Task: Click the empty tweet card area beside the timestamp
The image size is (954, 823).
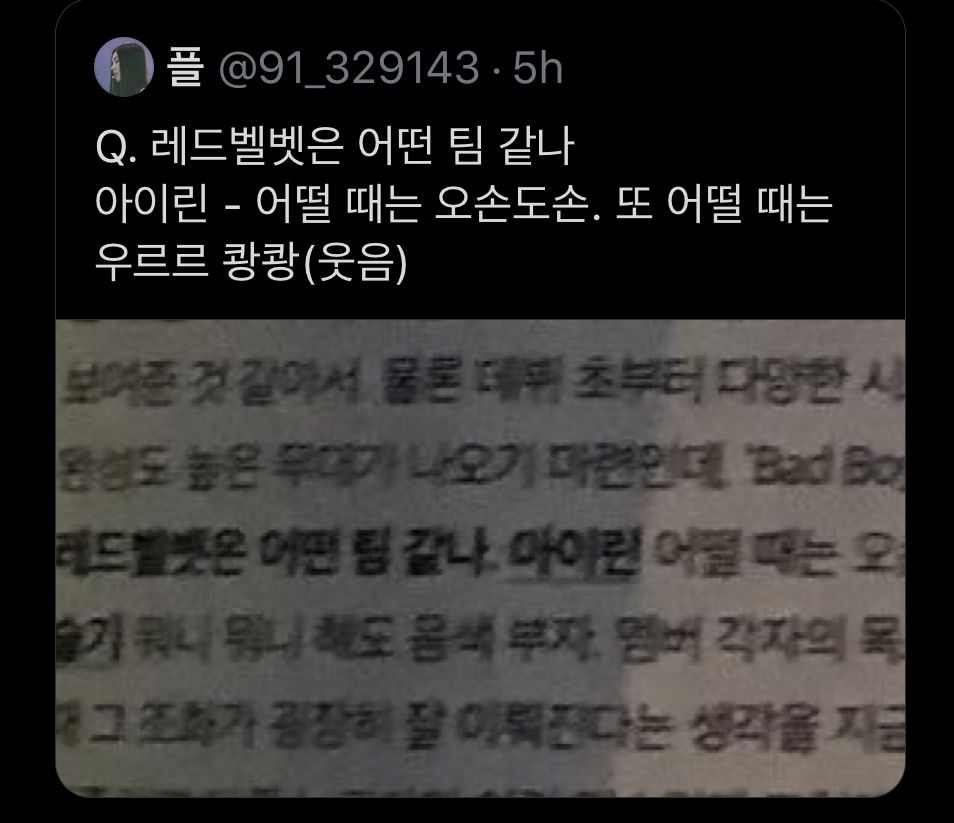Action: coord(730,67)
